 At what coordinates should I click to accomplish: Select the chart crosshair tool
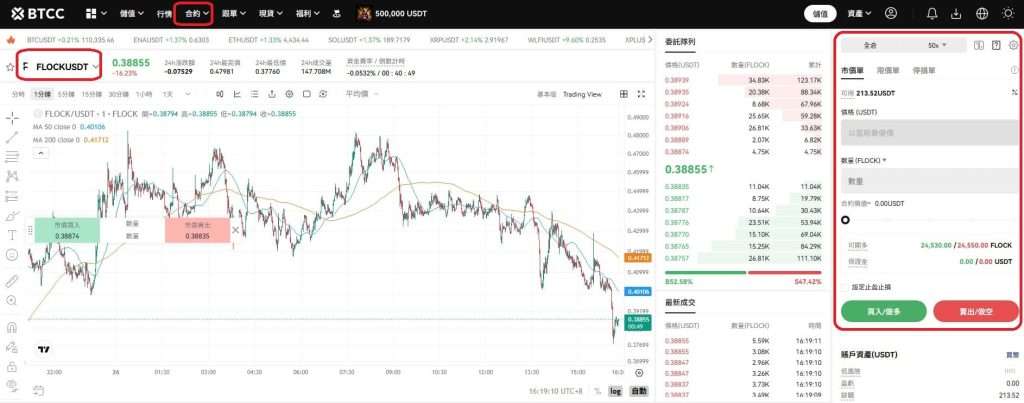pos(12,119)
